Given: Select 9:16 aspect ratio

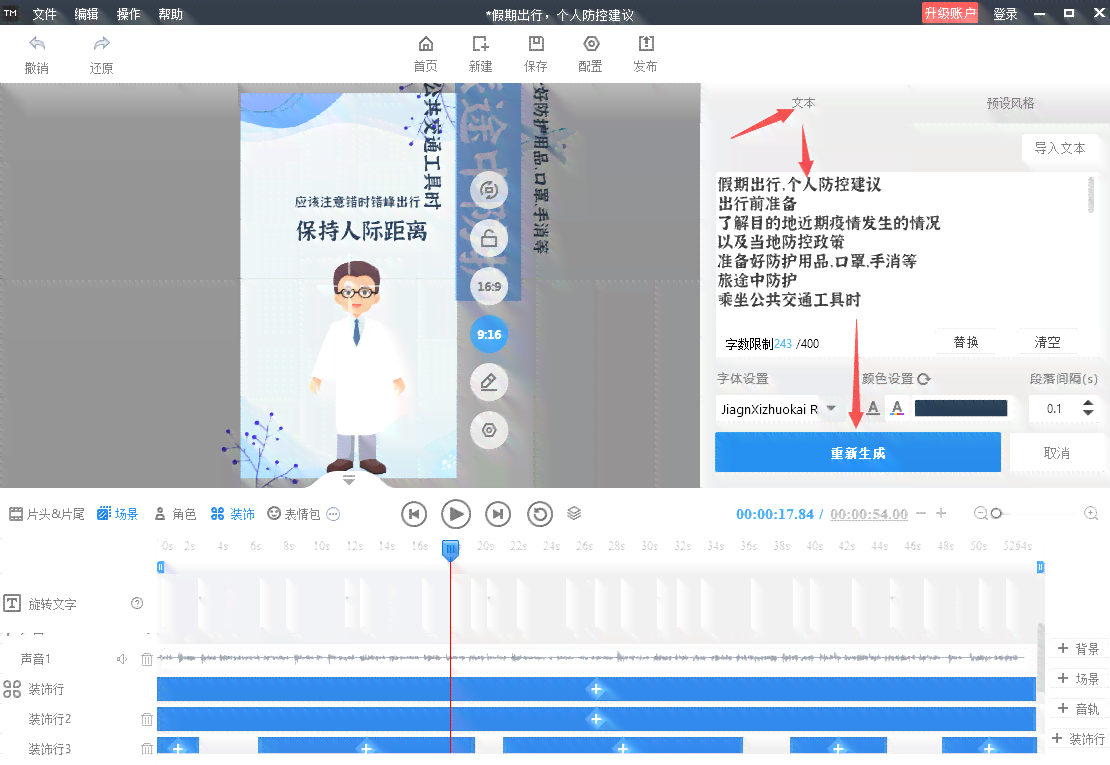Looking at the screenshot, I should tap(489, 334).
